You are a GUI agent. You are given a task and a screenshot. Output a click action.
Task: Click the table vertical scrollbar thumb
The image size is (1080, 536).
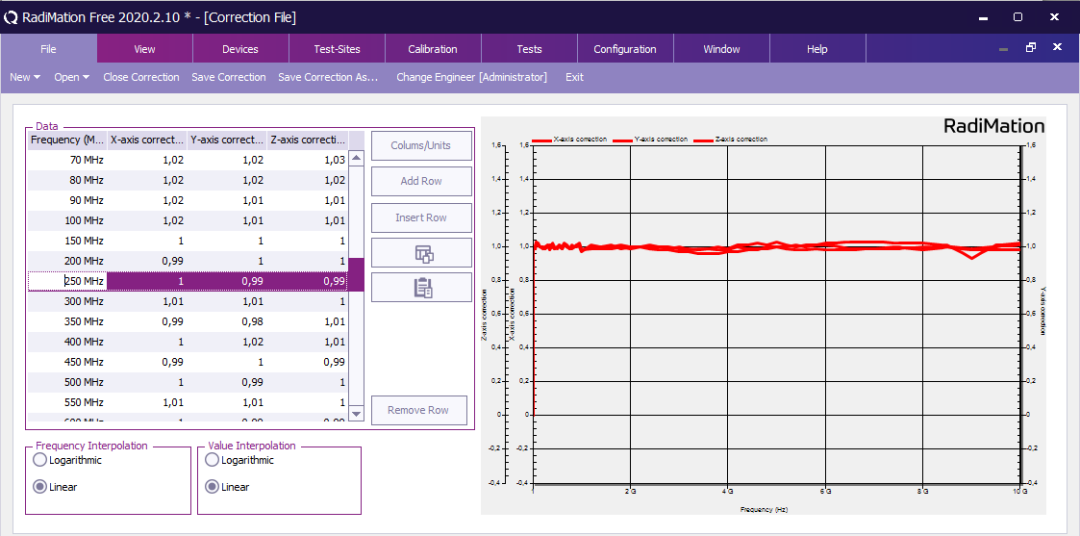coord(356,274)
